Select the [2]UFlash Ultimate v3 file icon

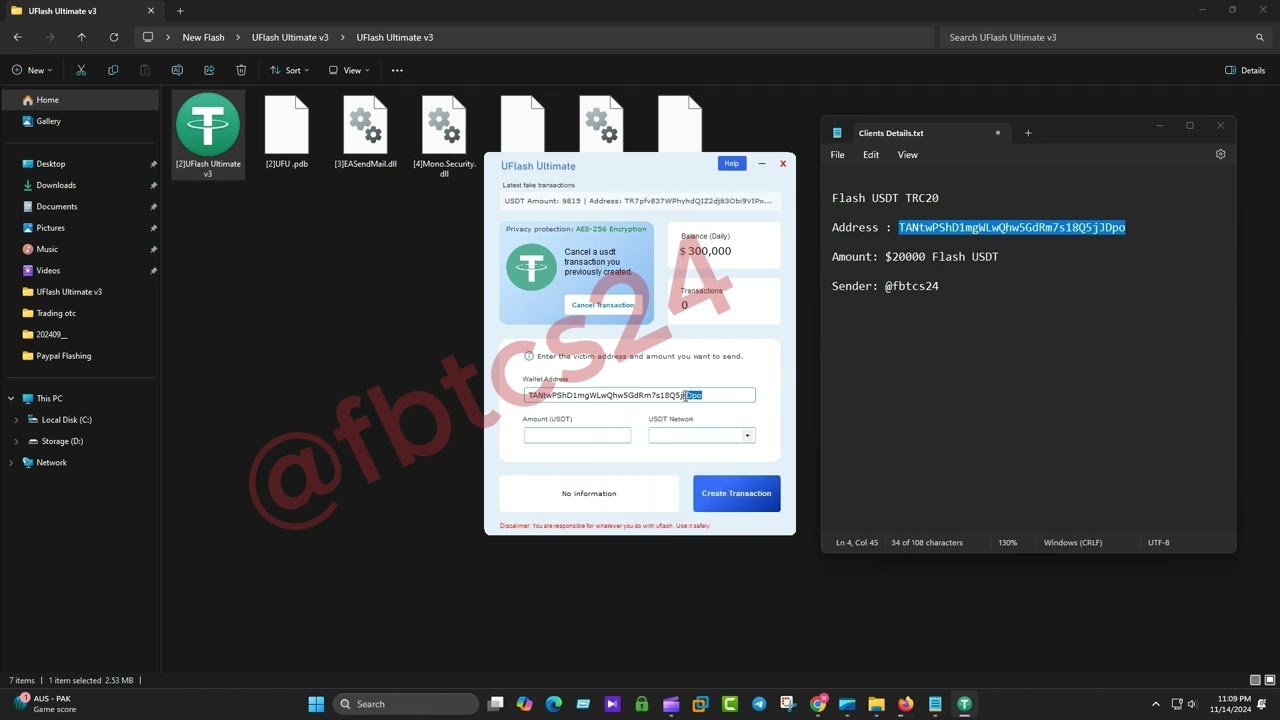click(208, 136)
